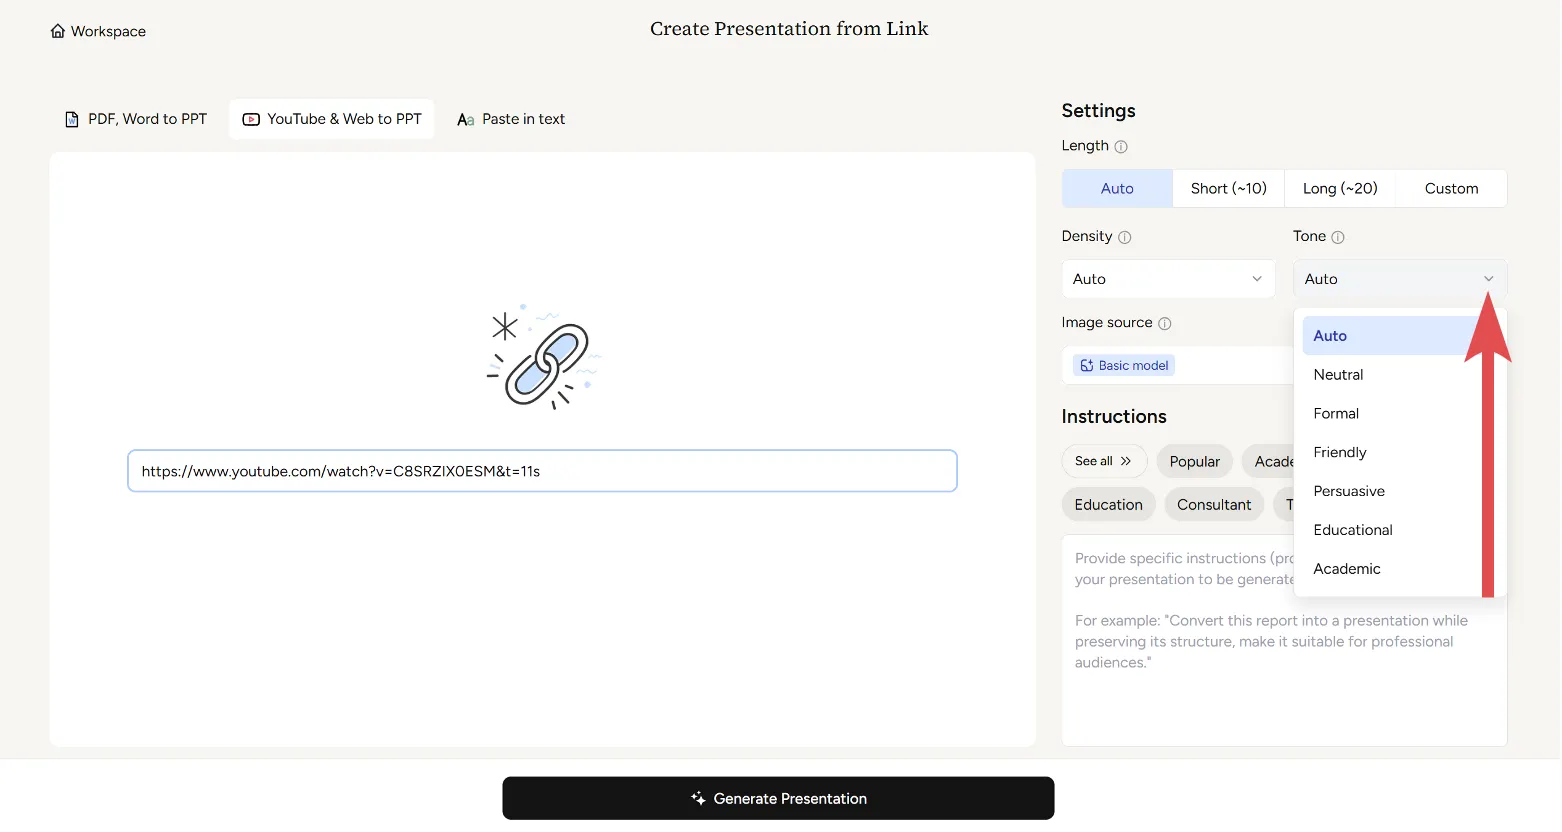Expand See all instructions

(1103, 462)
